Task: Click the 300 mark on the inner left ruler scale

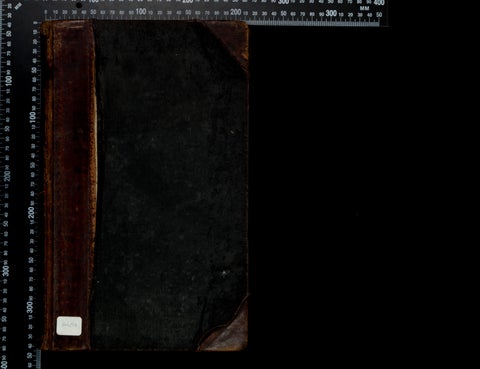Action: coord(30,307)
